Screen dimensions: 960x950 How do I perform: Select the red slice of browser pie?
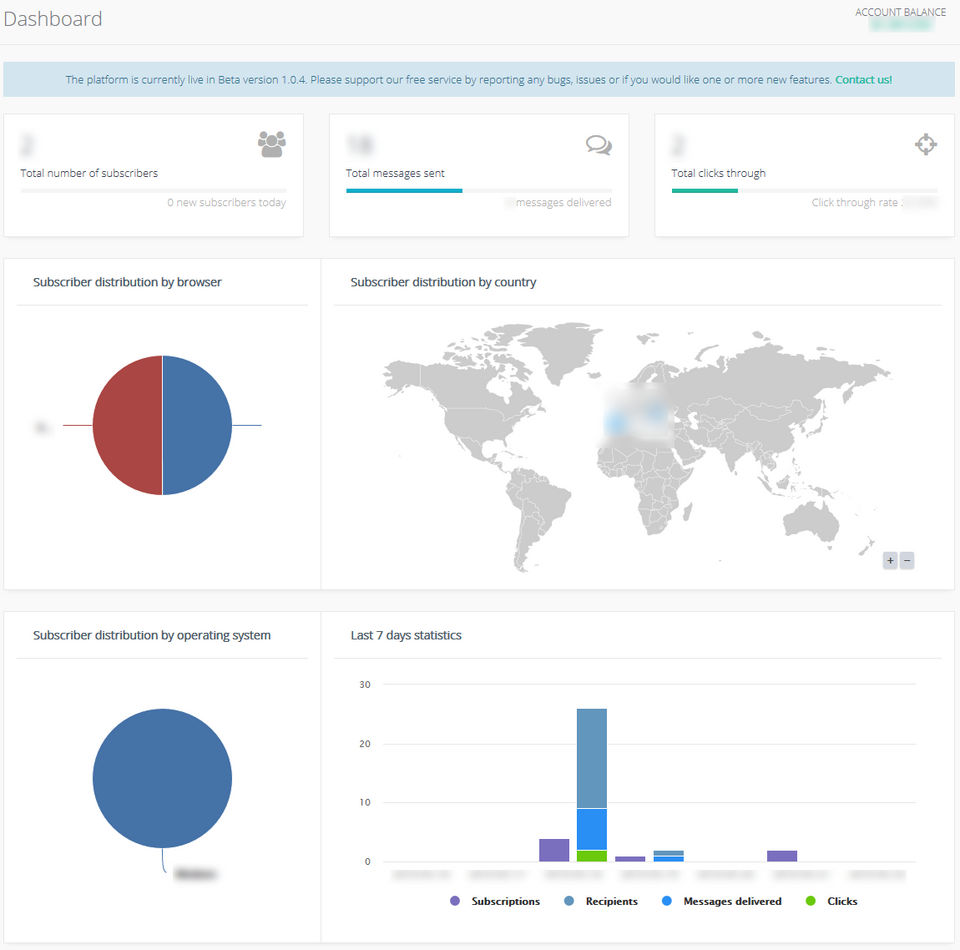[127, 425]
